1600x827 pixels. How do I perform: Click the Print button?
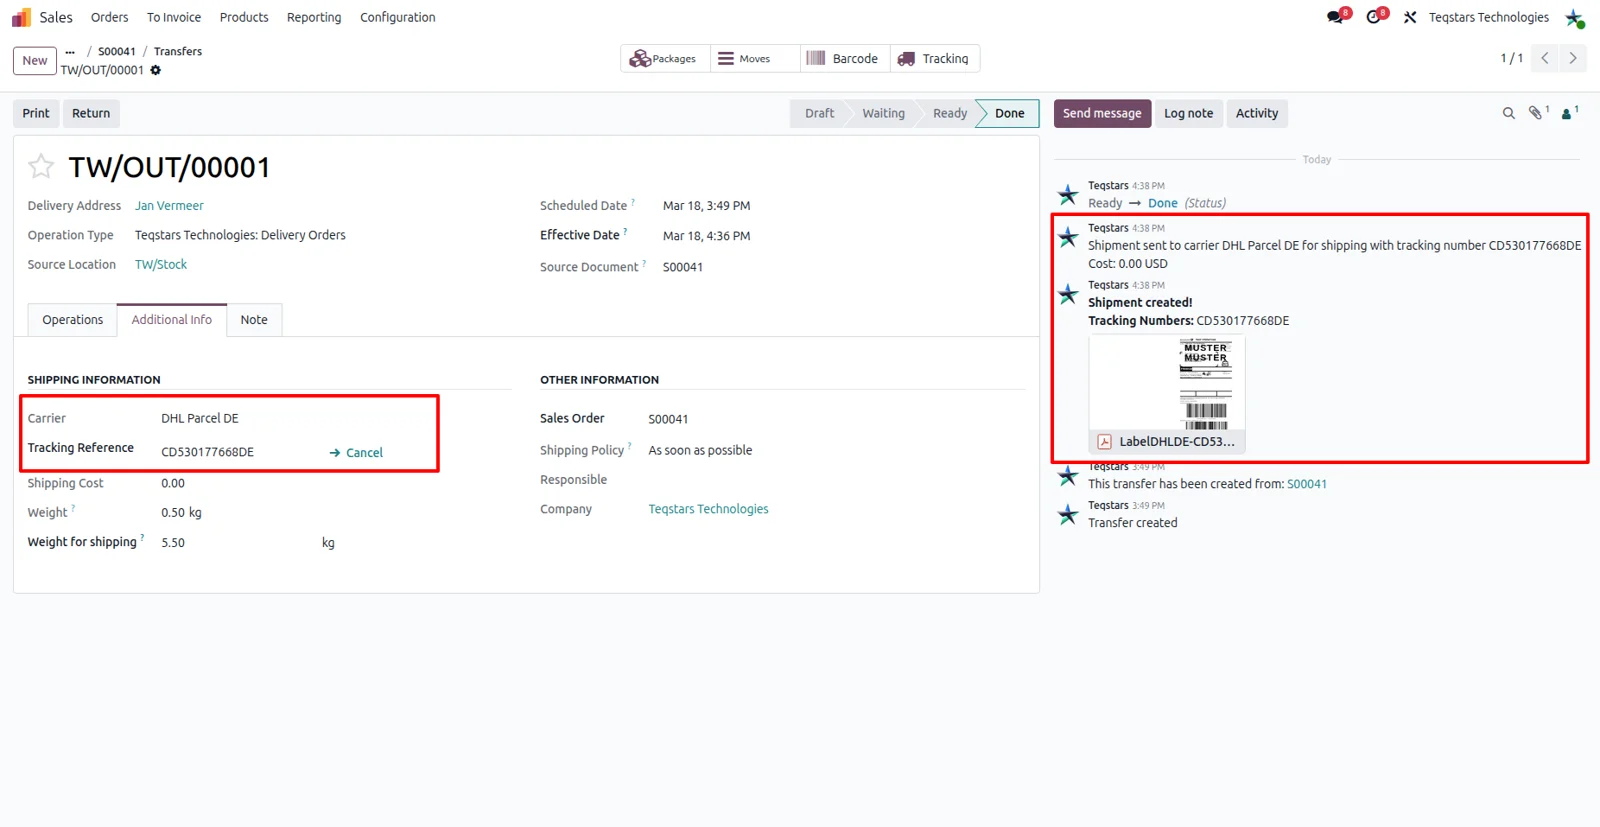36,114
